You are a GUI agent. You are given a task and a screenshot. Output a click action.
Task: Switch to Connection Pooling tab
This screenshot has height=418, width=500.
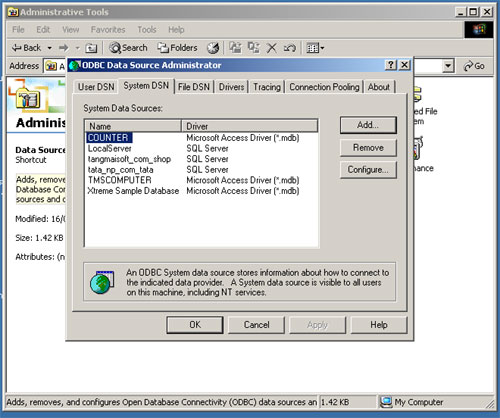point(324,87)
